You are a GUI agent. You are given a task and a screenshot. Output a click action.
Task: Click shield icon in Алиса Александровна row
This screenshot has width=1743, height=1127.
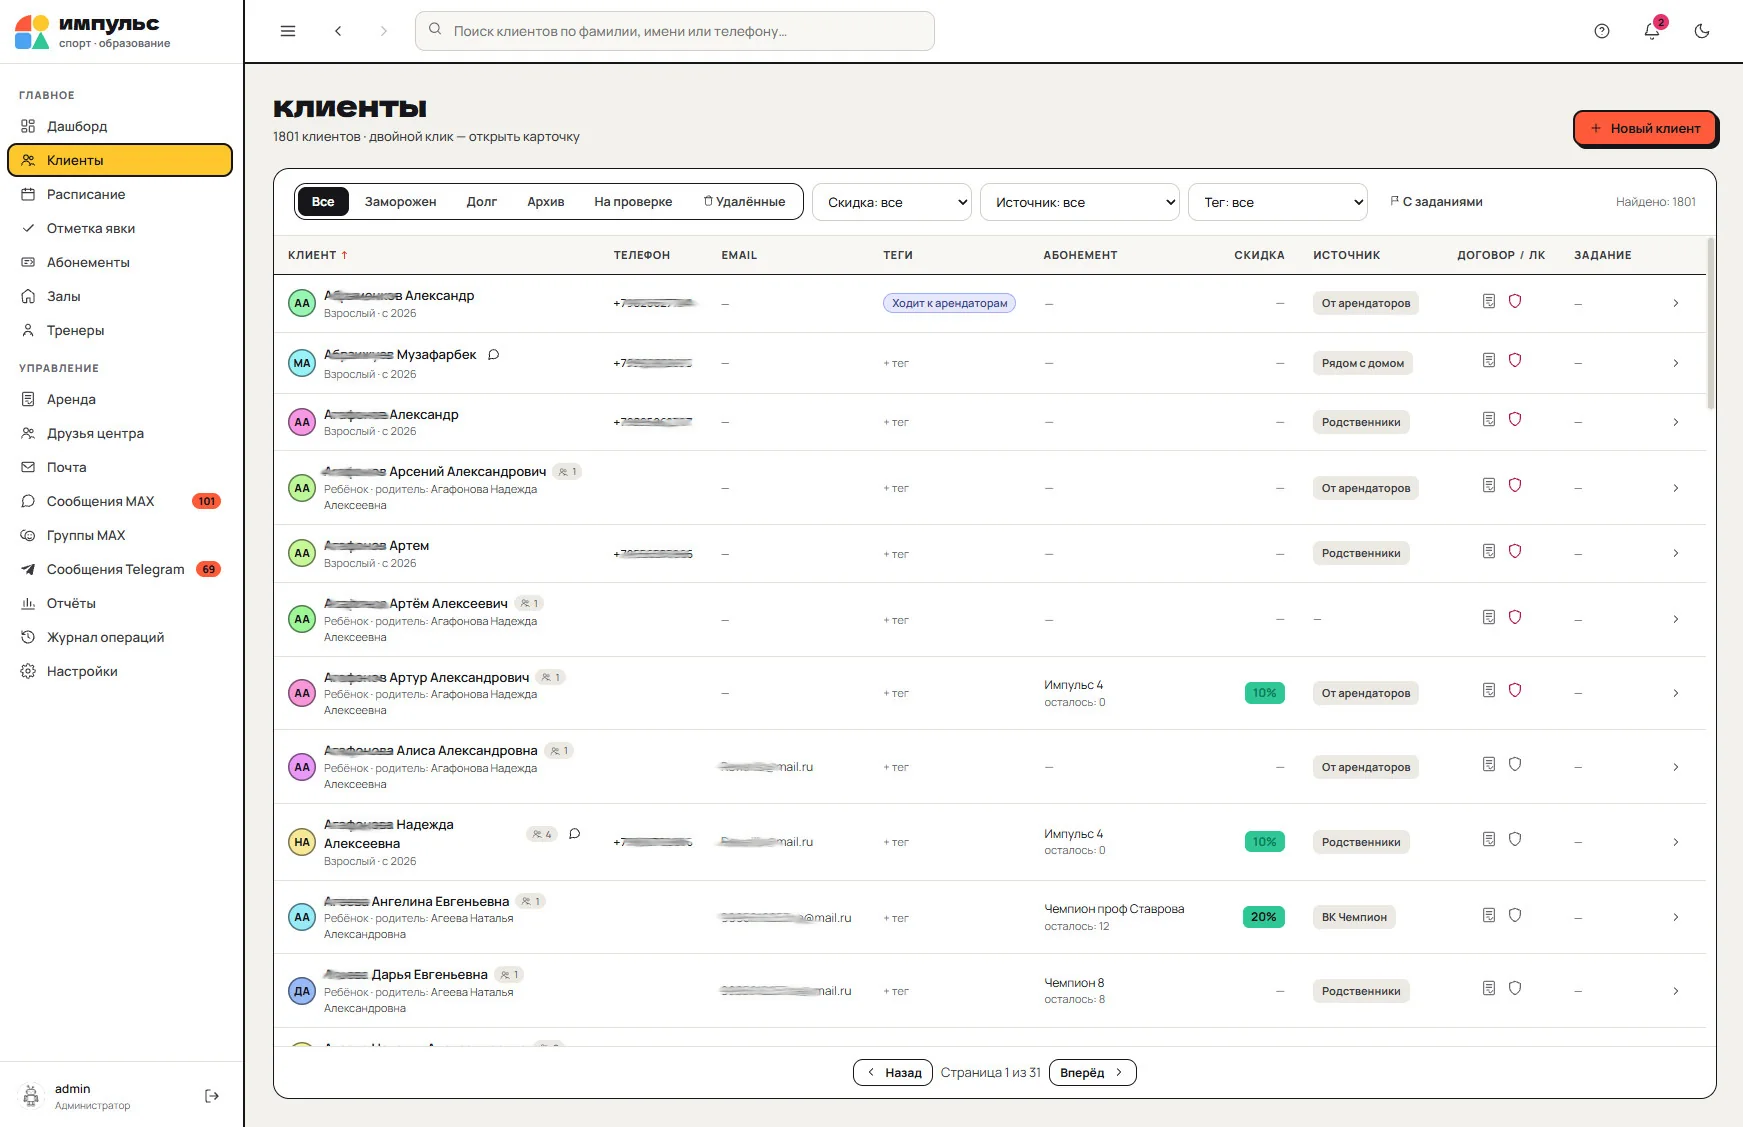[x=1515, y=764]
